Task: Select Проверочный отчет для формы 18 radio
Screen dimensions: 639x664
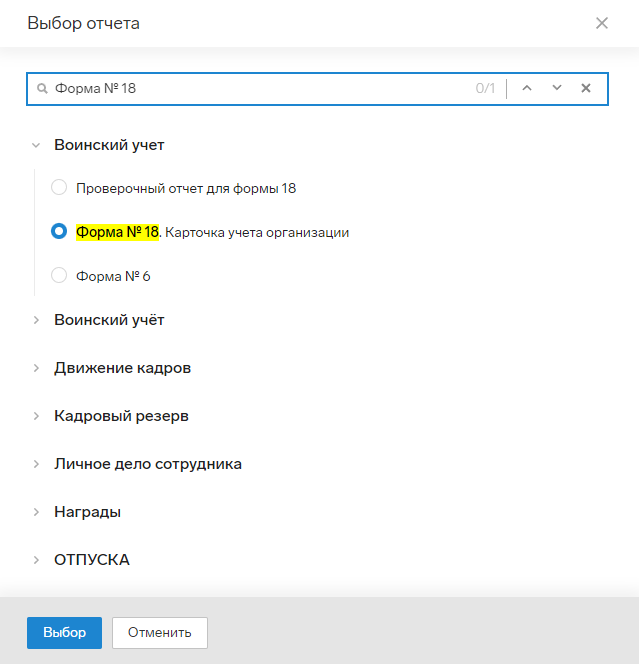Action: (x=59, y=187)
